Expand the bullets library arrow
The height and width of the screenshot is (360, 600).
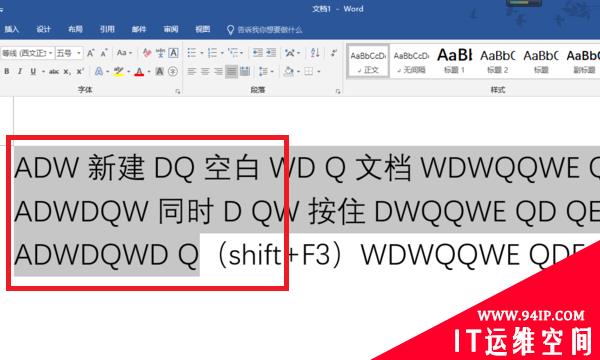201,53
